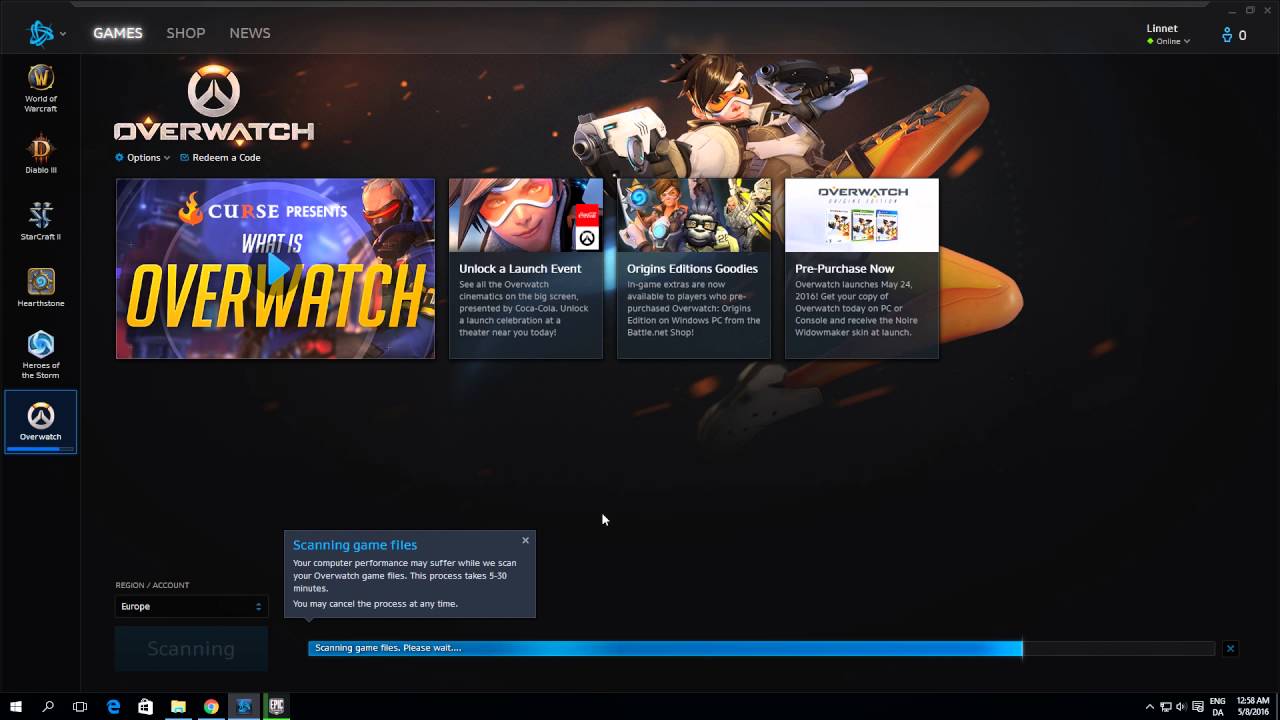Open Windows taskbar search

click(48, 706)
